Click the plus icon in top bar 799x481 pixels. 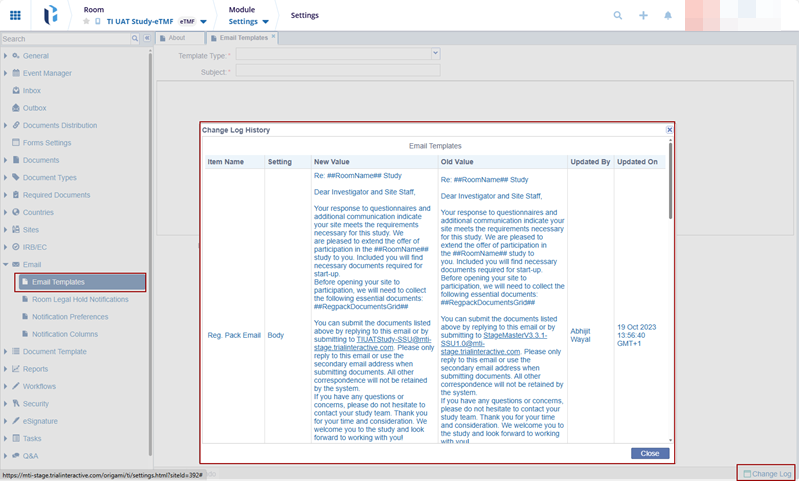643,16
